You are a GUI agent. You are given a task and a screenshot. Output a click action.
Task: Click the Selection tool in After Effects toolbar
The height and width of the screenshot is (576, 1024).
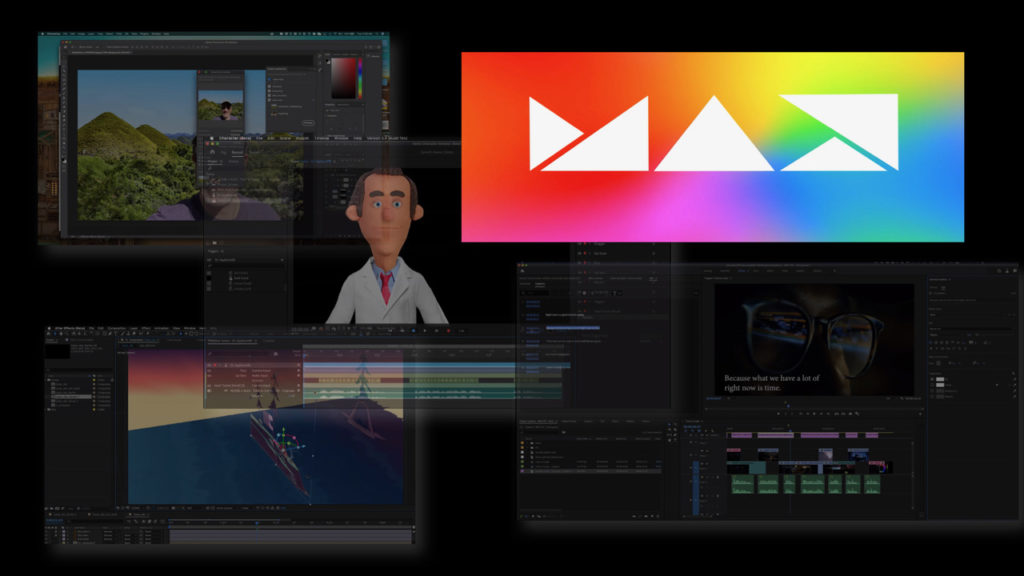46,334
